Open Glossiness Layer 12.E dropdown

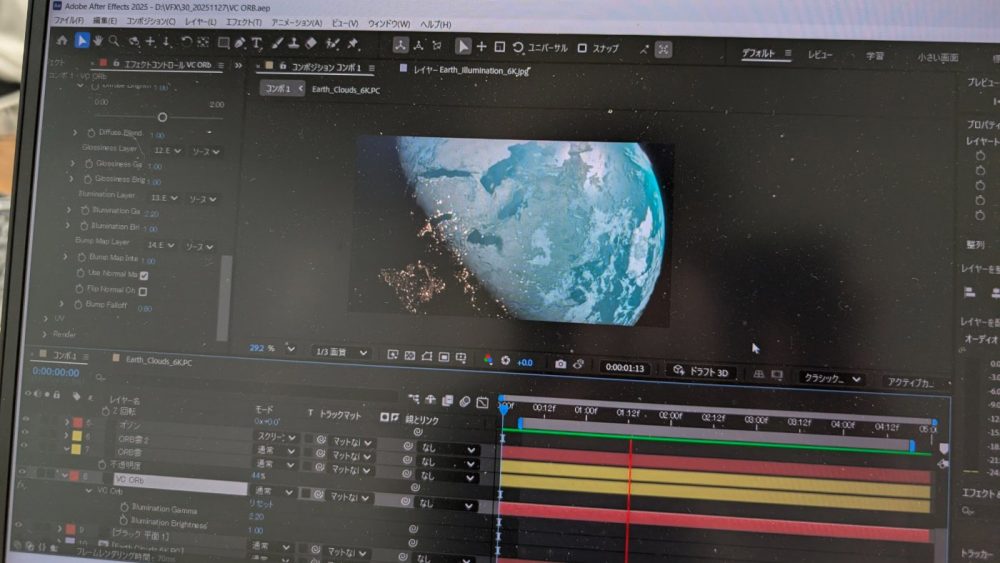coord(168,150)
